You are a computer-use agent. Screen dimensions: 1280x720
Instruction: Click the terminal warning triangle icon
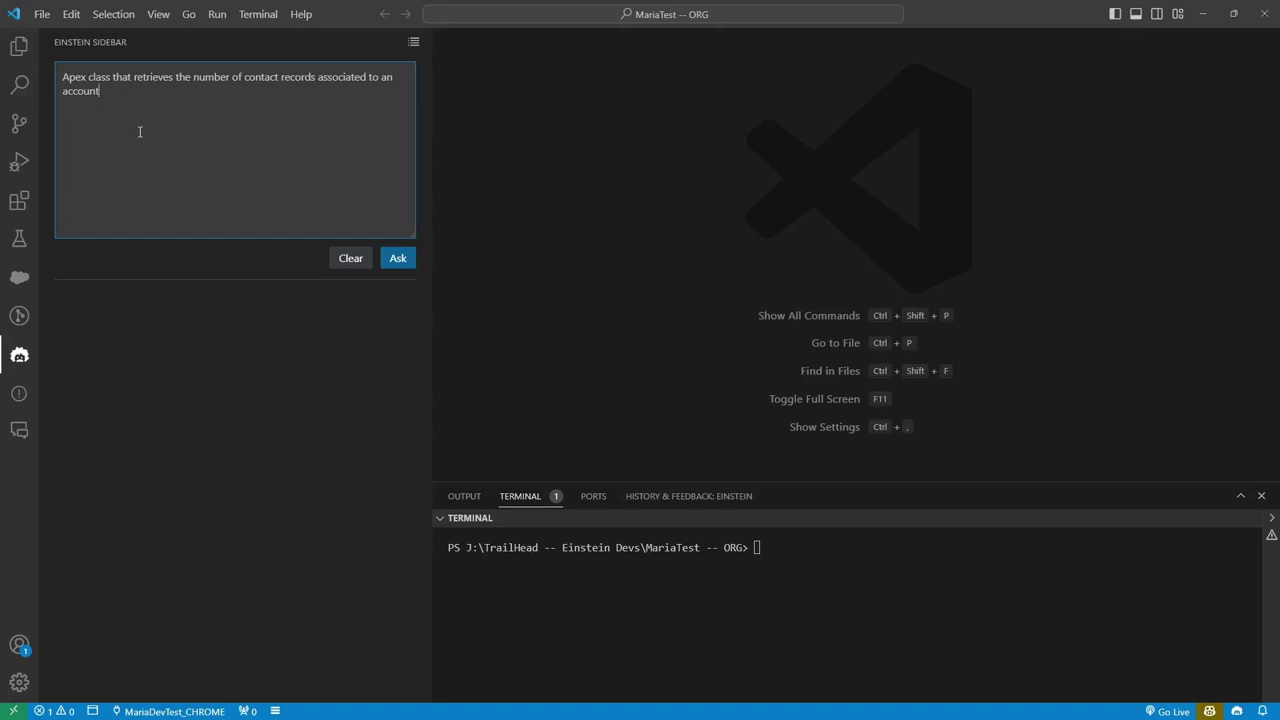(1271, 535)
